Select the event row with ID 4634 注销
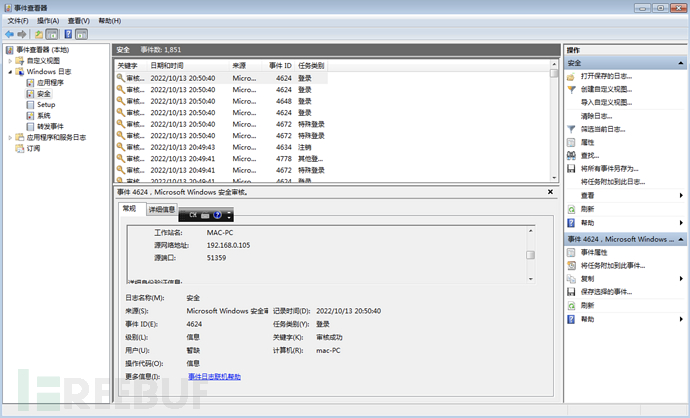This screenshot has width=690, height=418. tap(221, 147)
